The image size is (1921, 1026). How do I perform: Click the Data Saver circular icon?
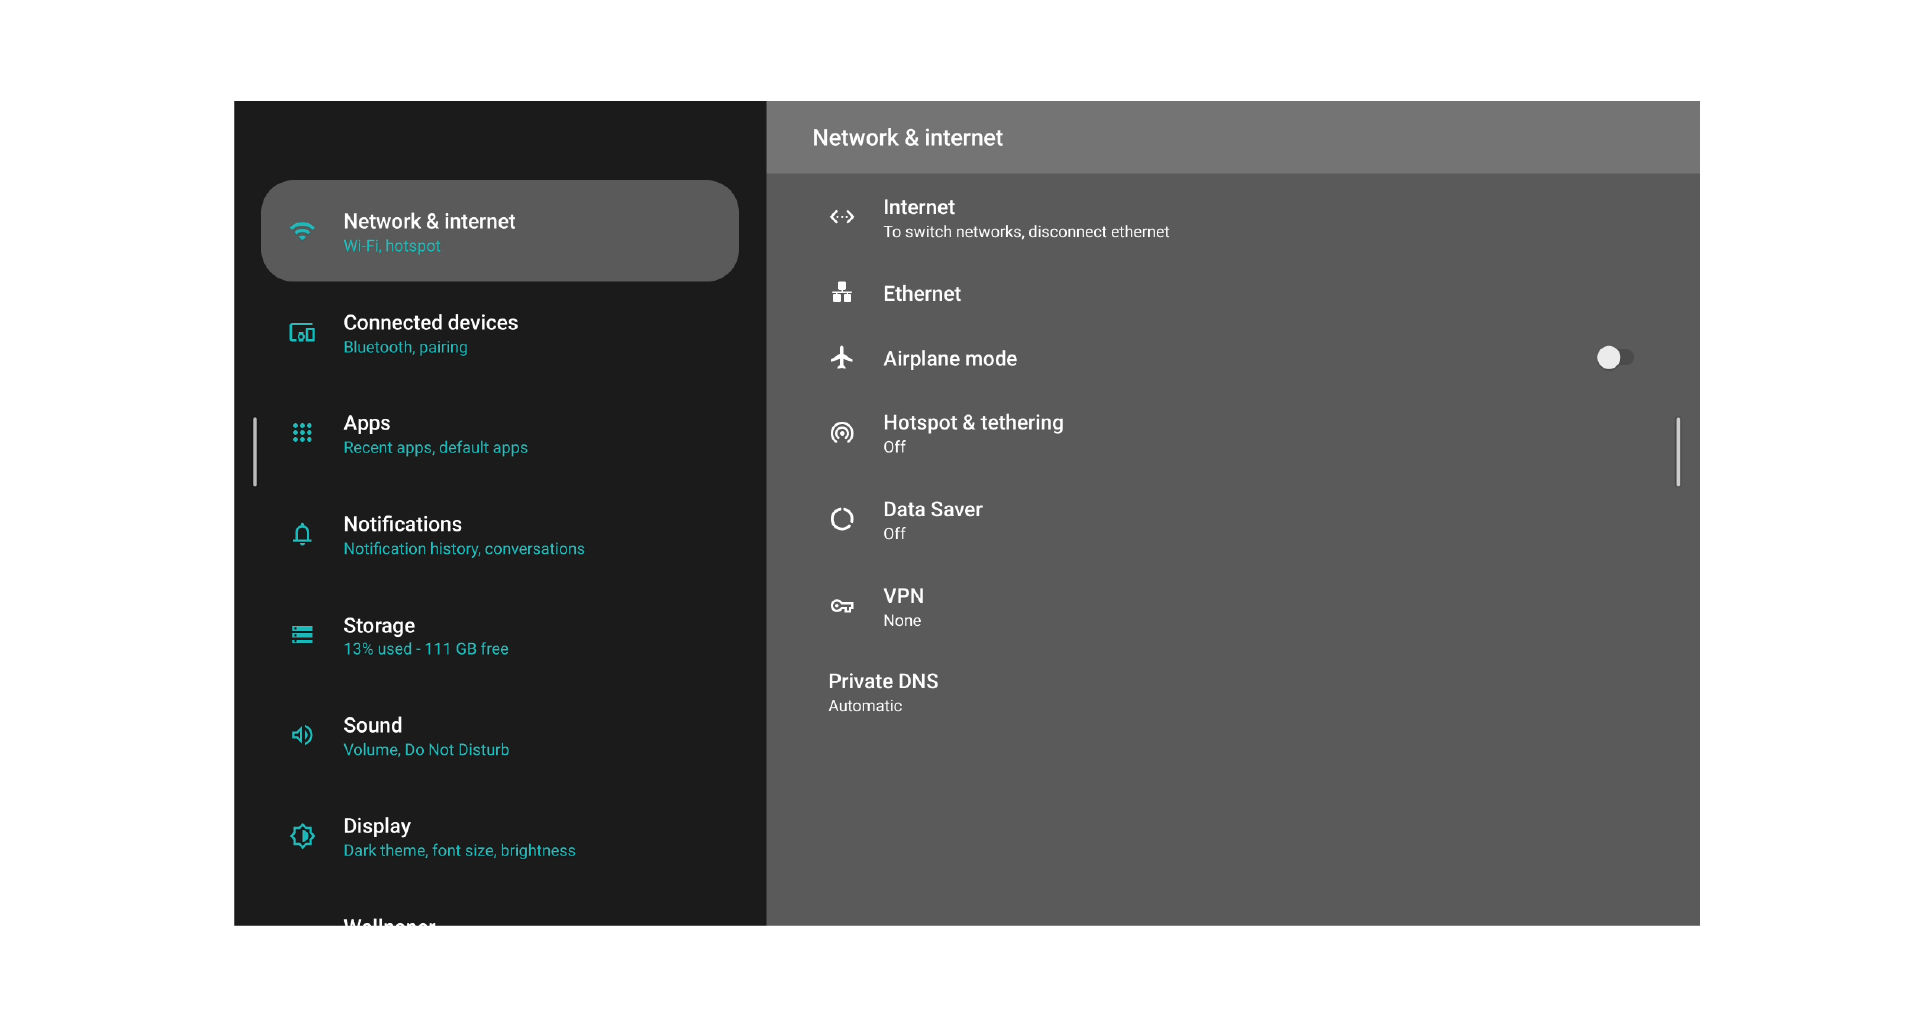(x=842, y=519)
